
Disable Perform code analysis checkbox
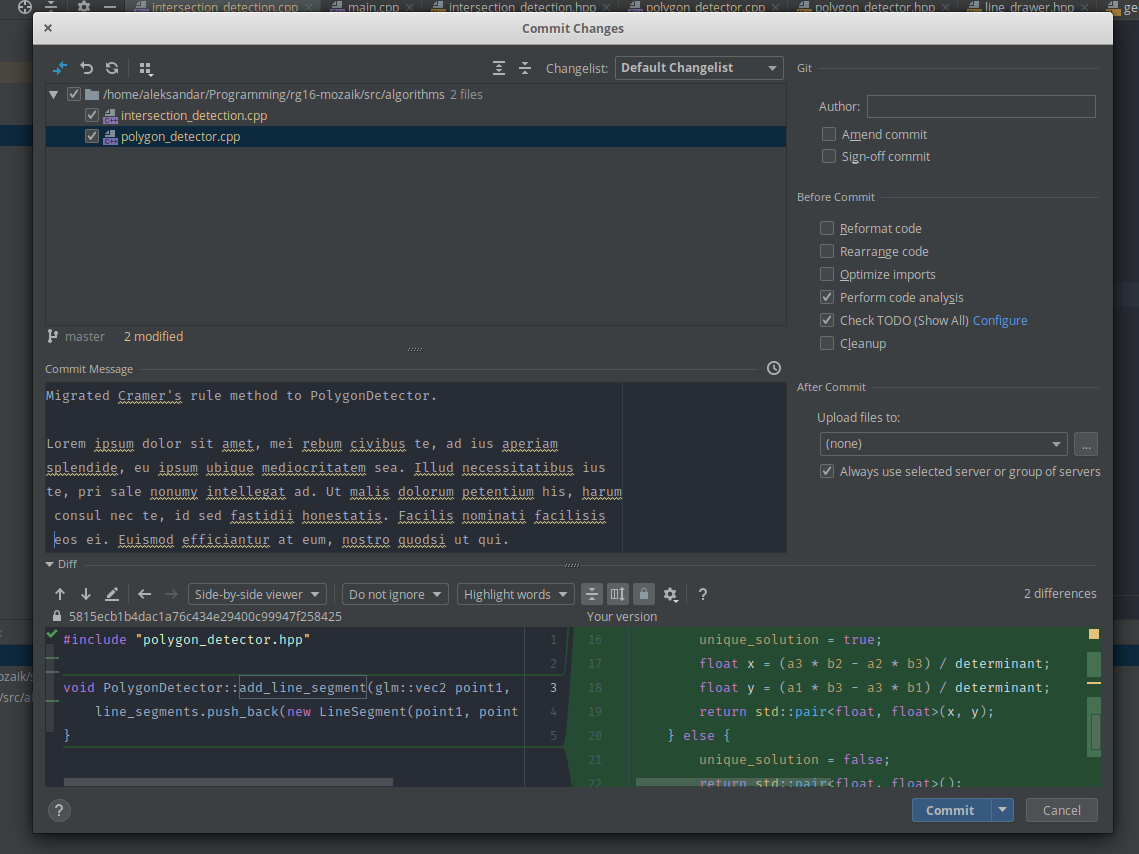click(x=827, y=297)
